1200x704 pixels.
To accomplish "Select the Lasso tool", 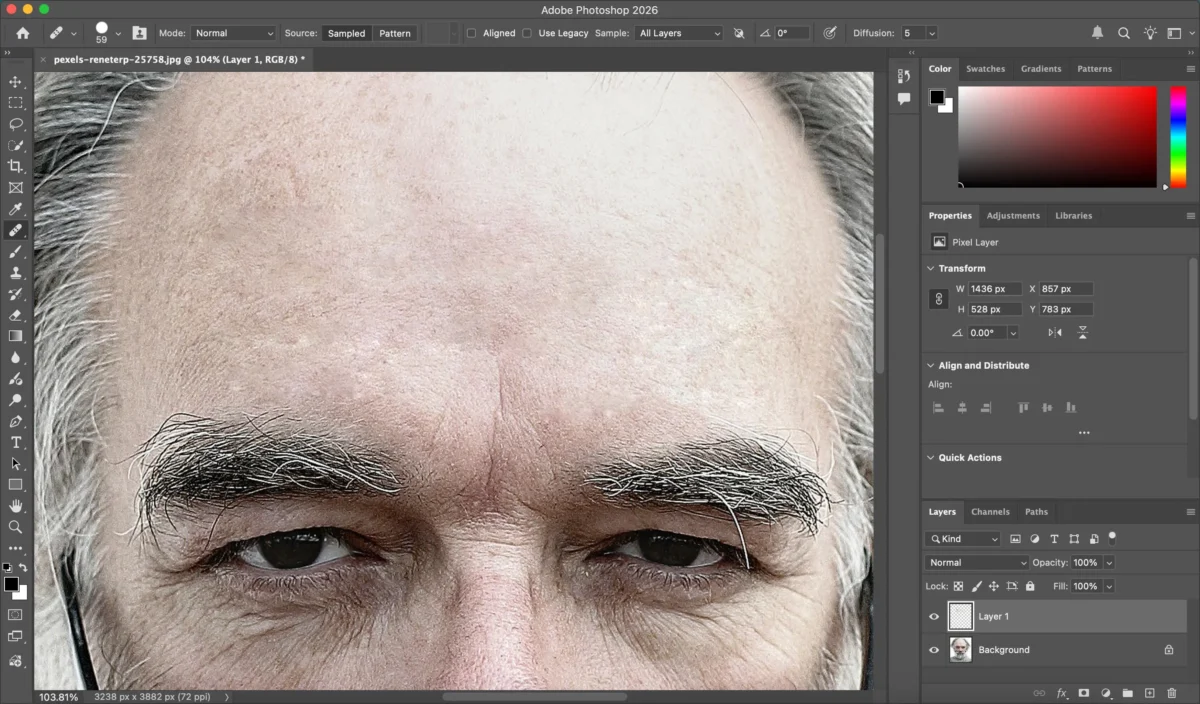I will (x=15, y=124).
